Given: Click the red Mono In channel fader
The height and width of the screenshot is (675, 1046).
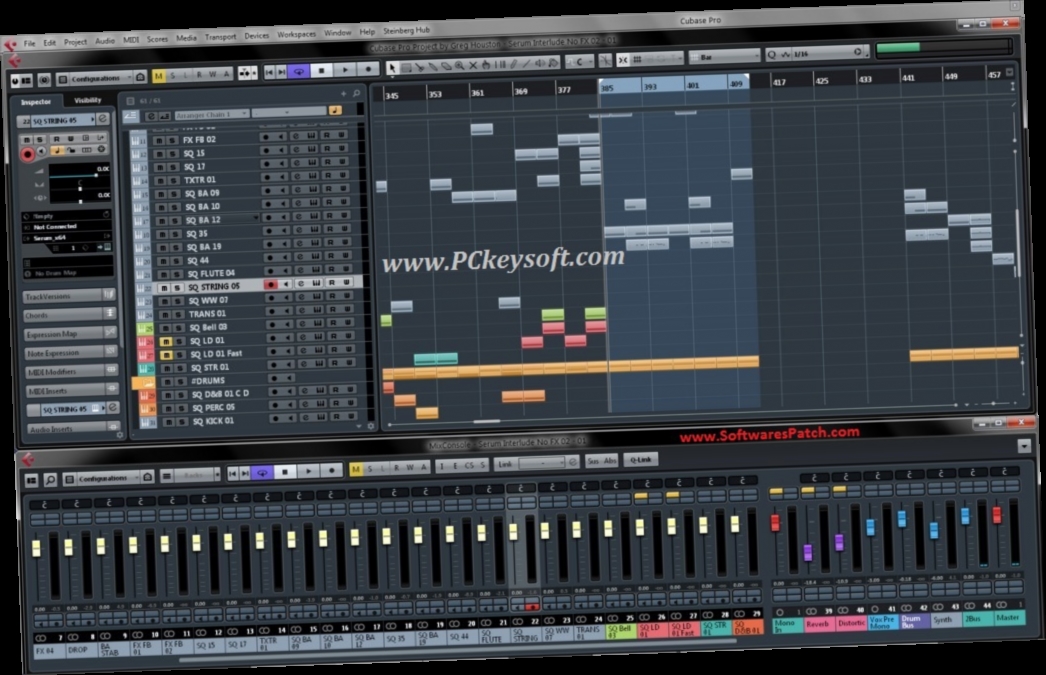Looking at the screenshot, I should pyautogui.click(x=775, y=522).
